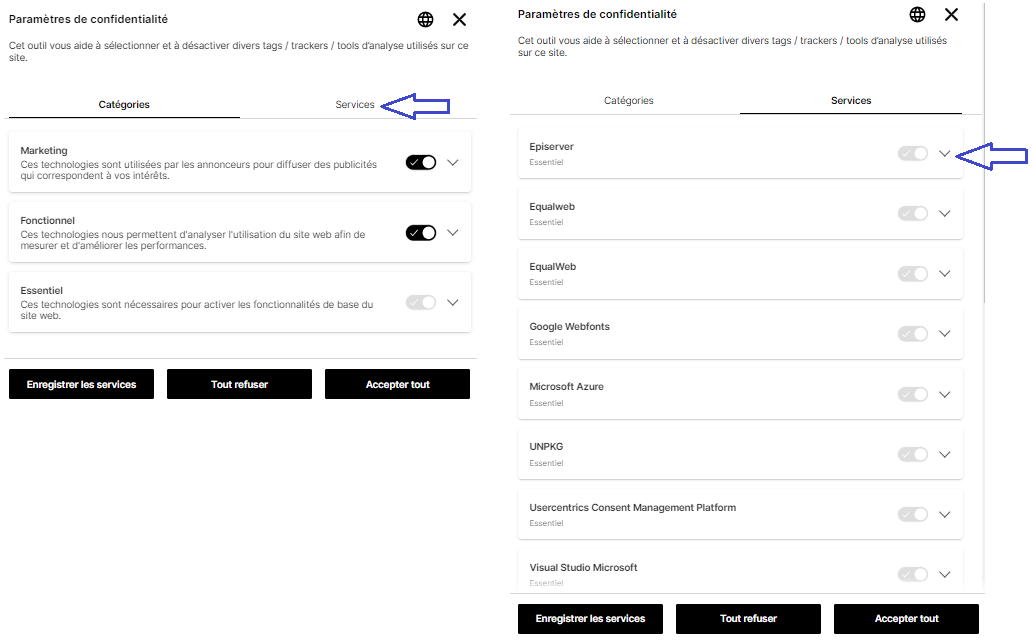Viewport: 1033px width, 640px height.
Task: Close the Services list privacy panel
Action: tap(951, 14)
